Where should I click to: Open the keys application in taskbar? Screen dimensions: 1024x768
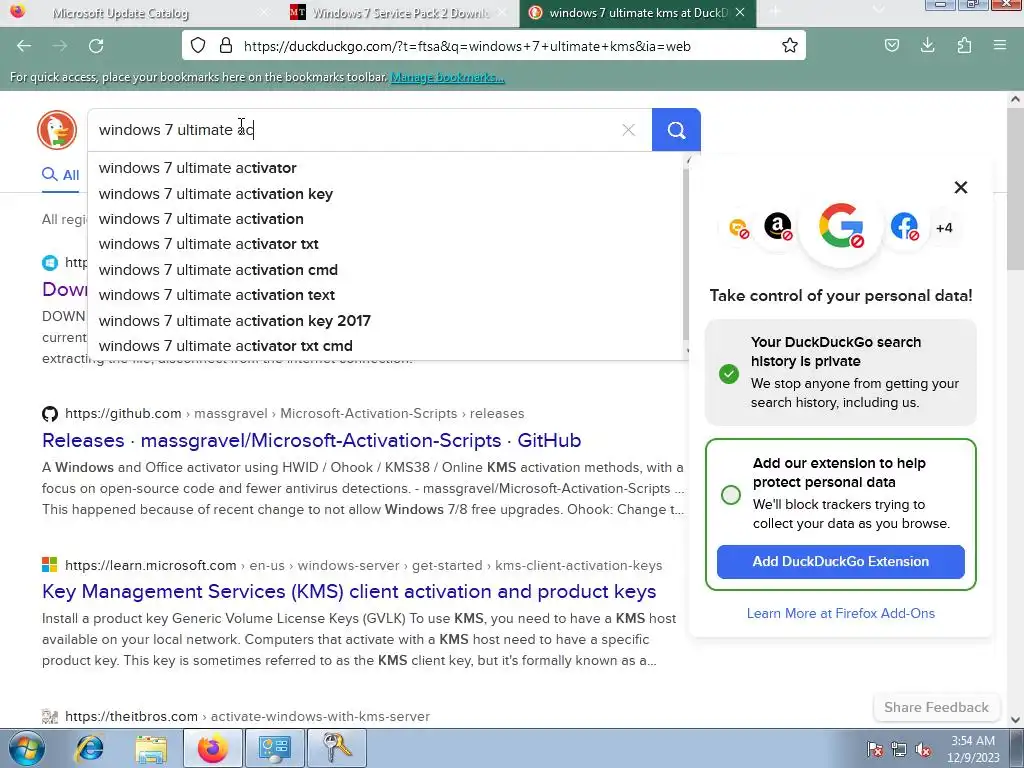pyautogui.click(x=336, y=748)
